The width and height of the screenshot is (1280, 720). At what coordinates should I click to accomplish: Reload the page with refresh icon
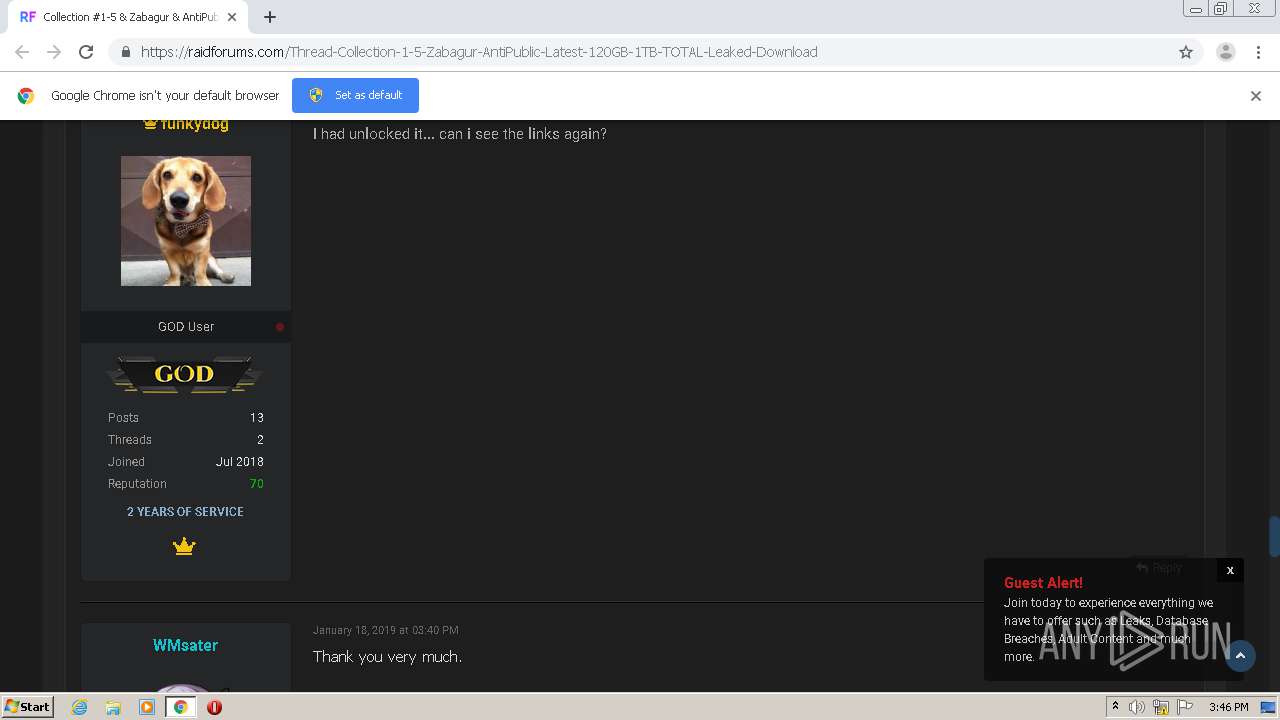click(86, 52)
